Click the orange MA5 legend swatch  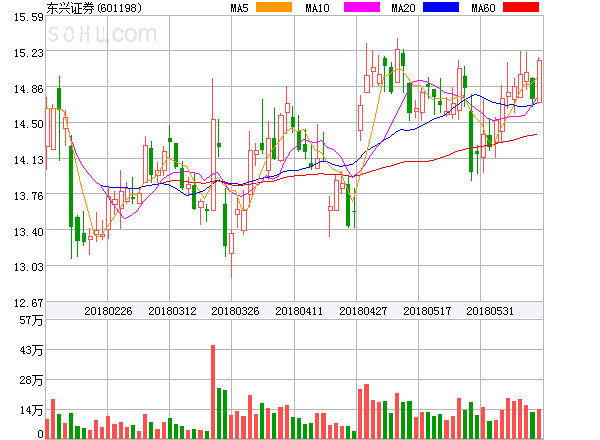point(274,7)
